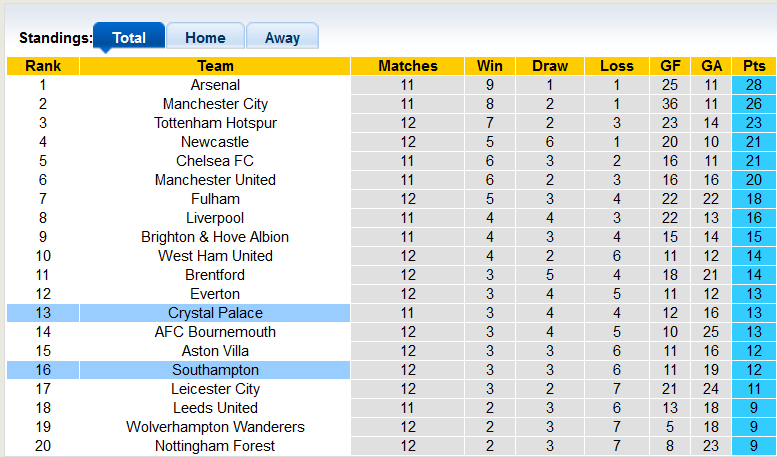Image resolution: width=777 pixels, height=457 pixels.
Task: Click the Matches column header
Action: pos(408,66)
